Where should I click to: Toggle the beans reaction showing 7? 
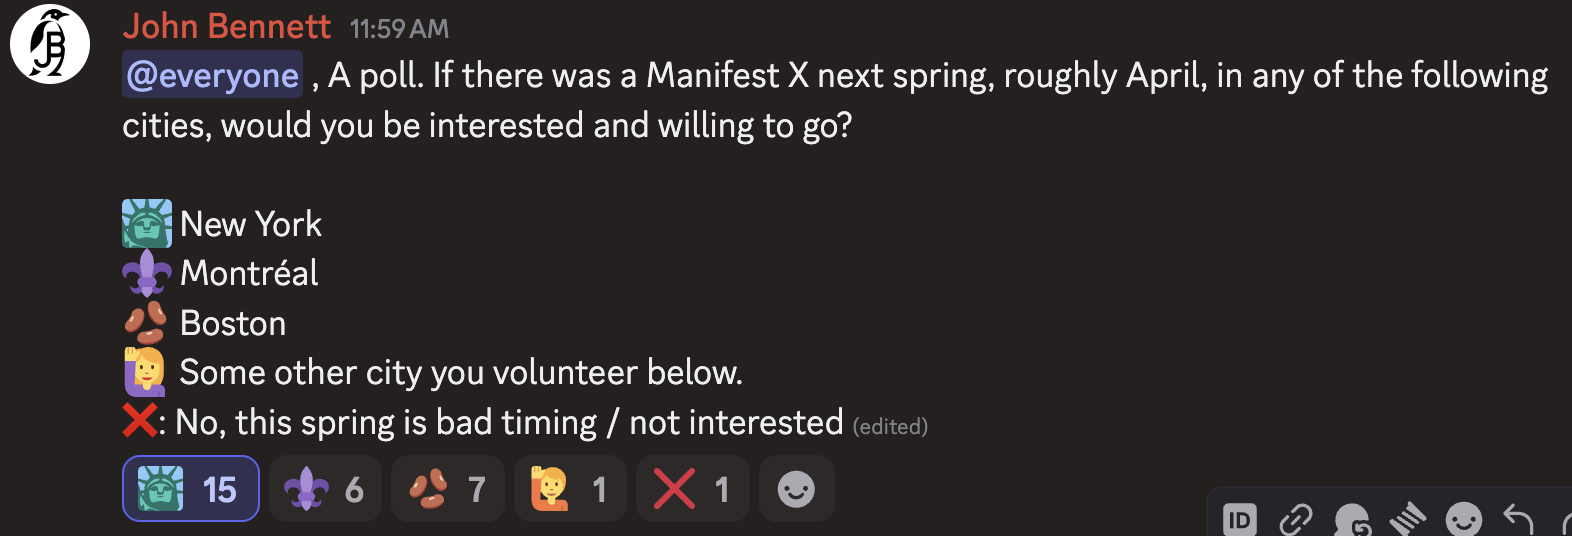coord(447,489)
